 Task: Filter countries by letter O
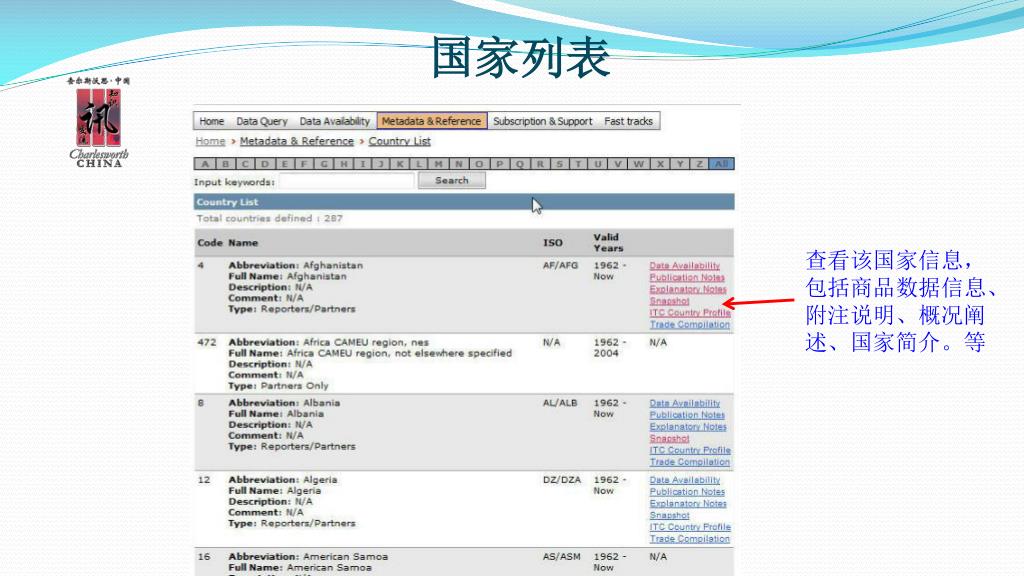coord(479,164)
